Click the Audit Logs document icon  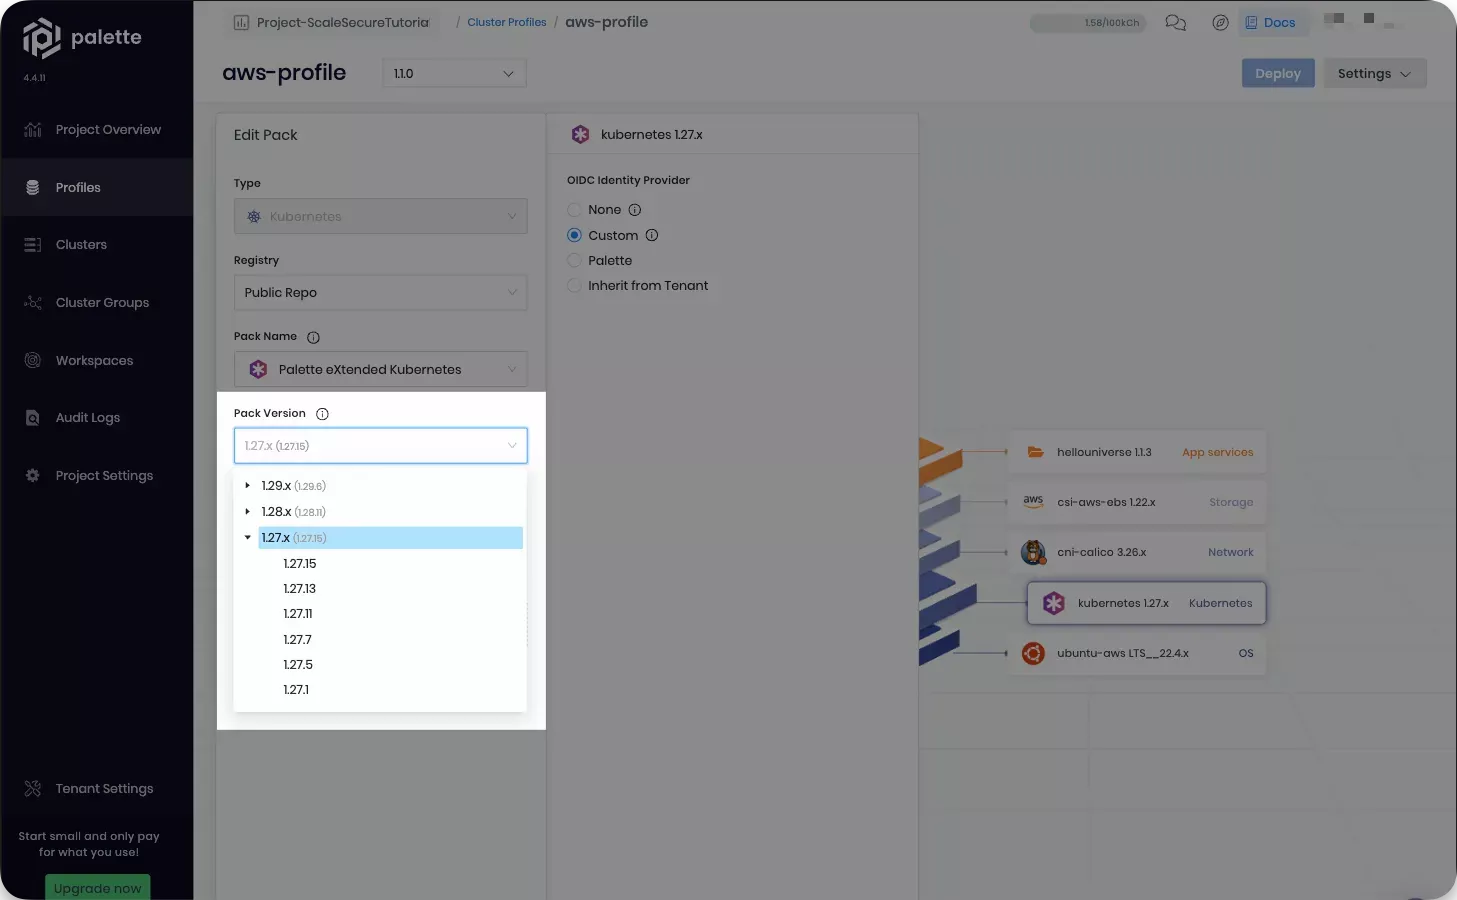coord(33,418)
